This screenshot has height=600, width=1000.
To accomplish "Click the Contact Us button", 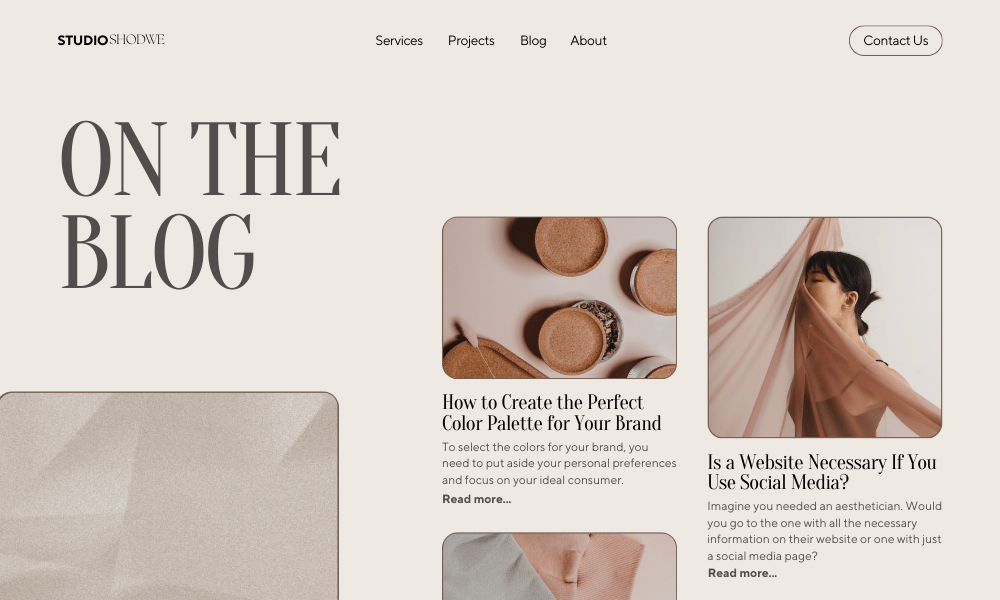I will coord(895,41).
